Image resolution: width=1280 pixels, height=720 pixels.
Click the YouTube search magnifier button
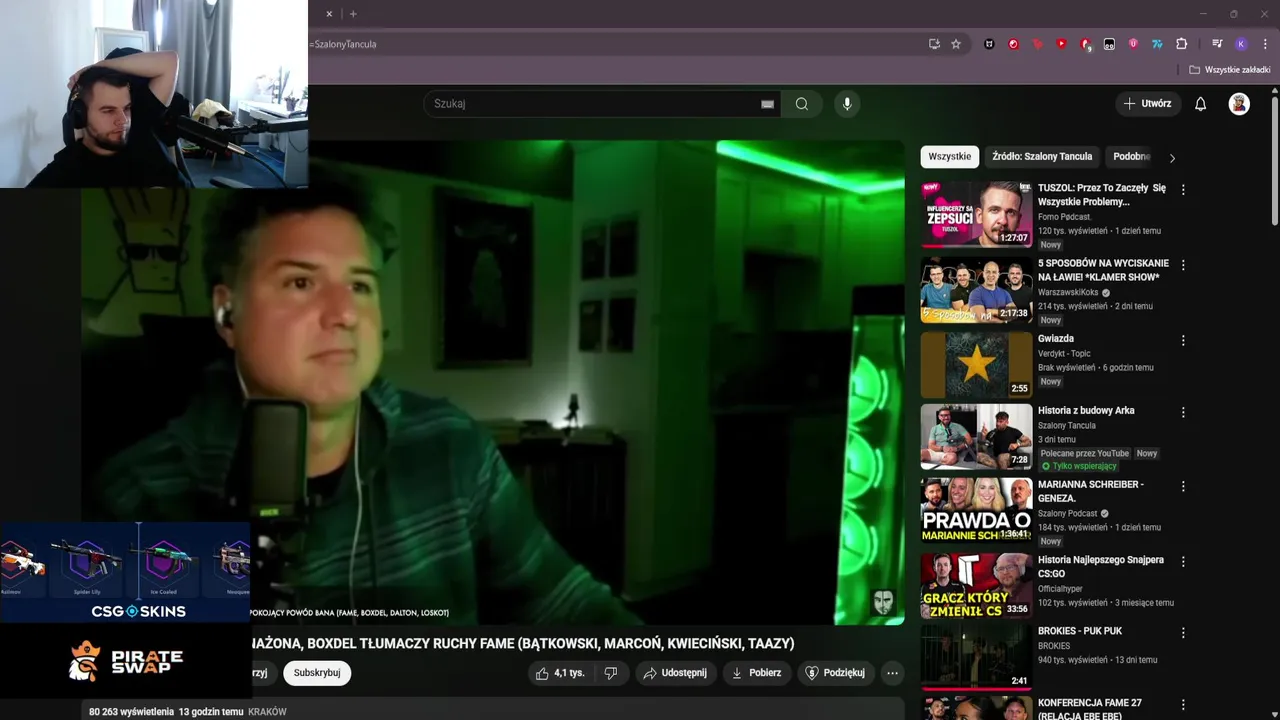801,104
